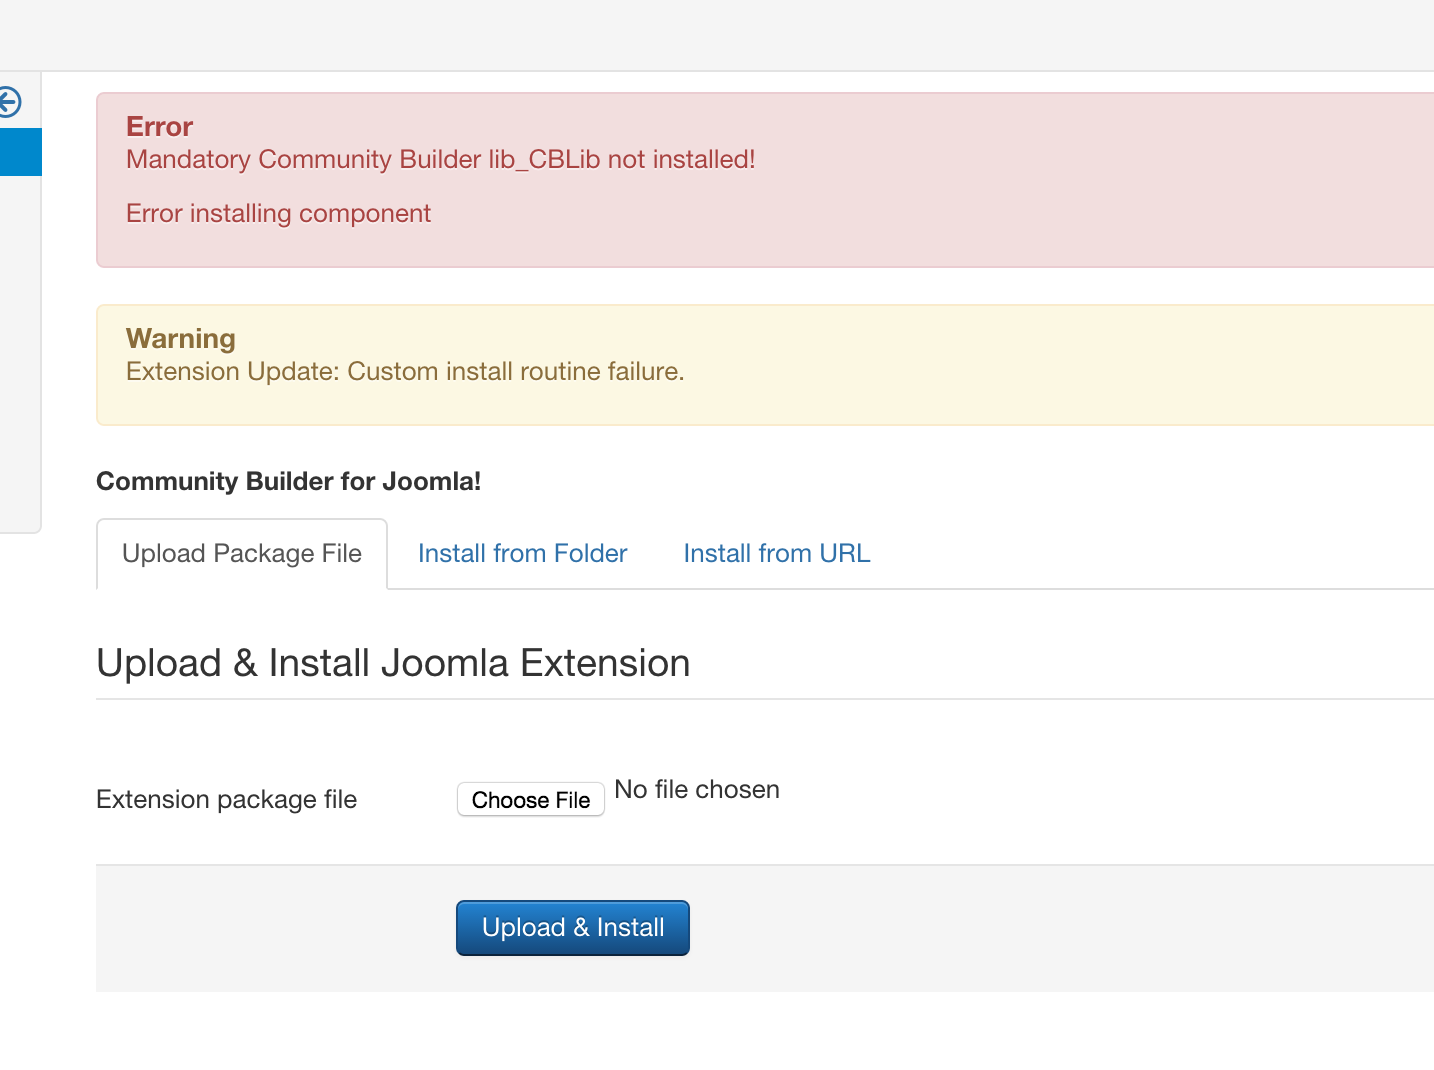Click the highlighted blue sidebar item
Image resolution: width=1434 pixels, height=1070 pixels.
click(20, 152)
